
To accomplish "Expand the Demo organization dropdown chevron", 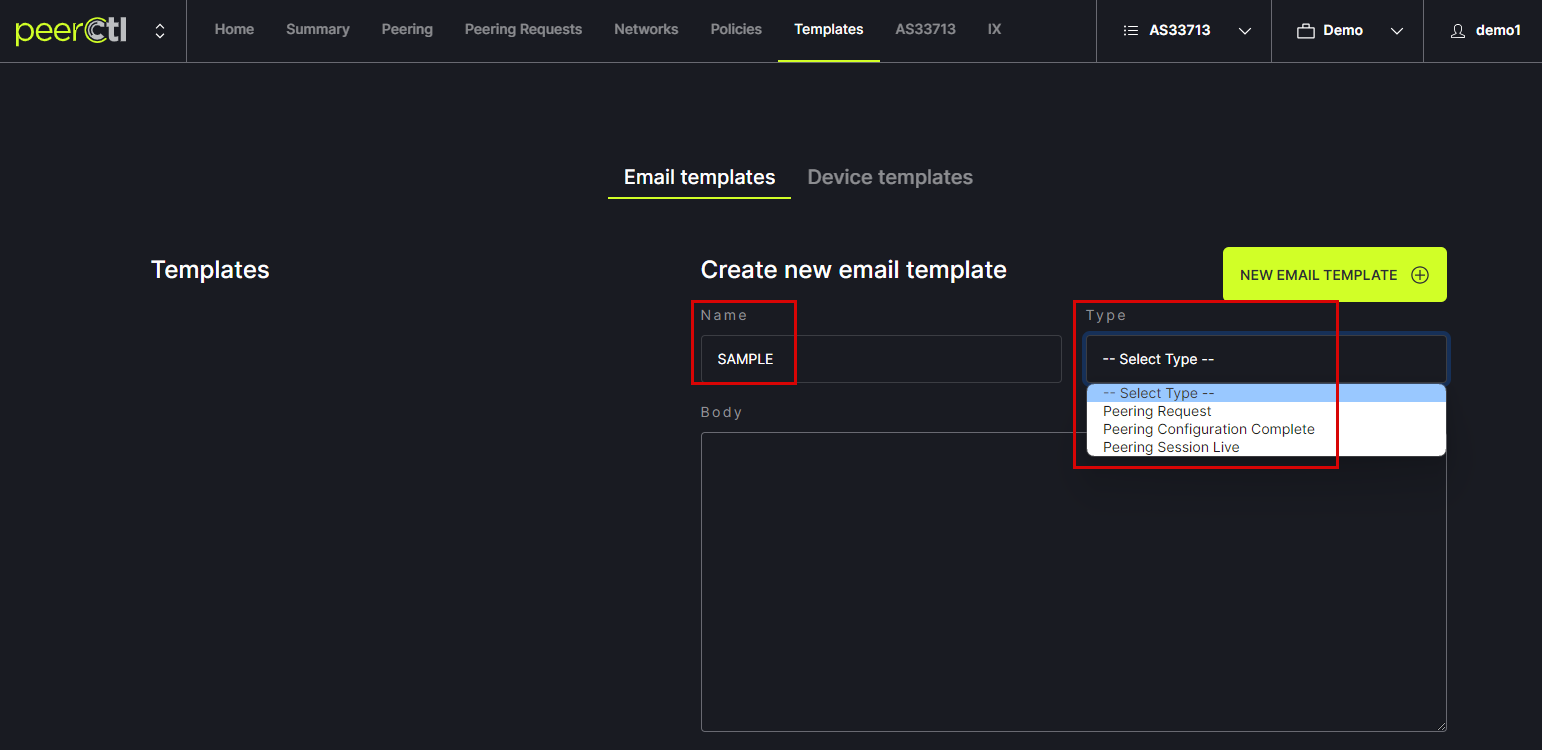I will (x=1397, y=31).
